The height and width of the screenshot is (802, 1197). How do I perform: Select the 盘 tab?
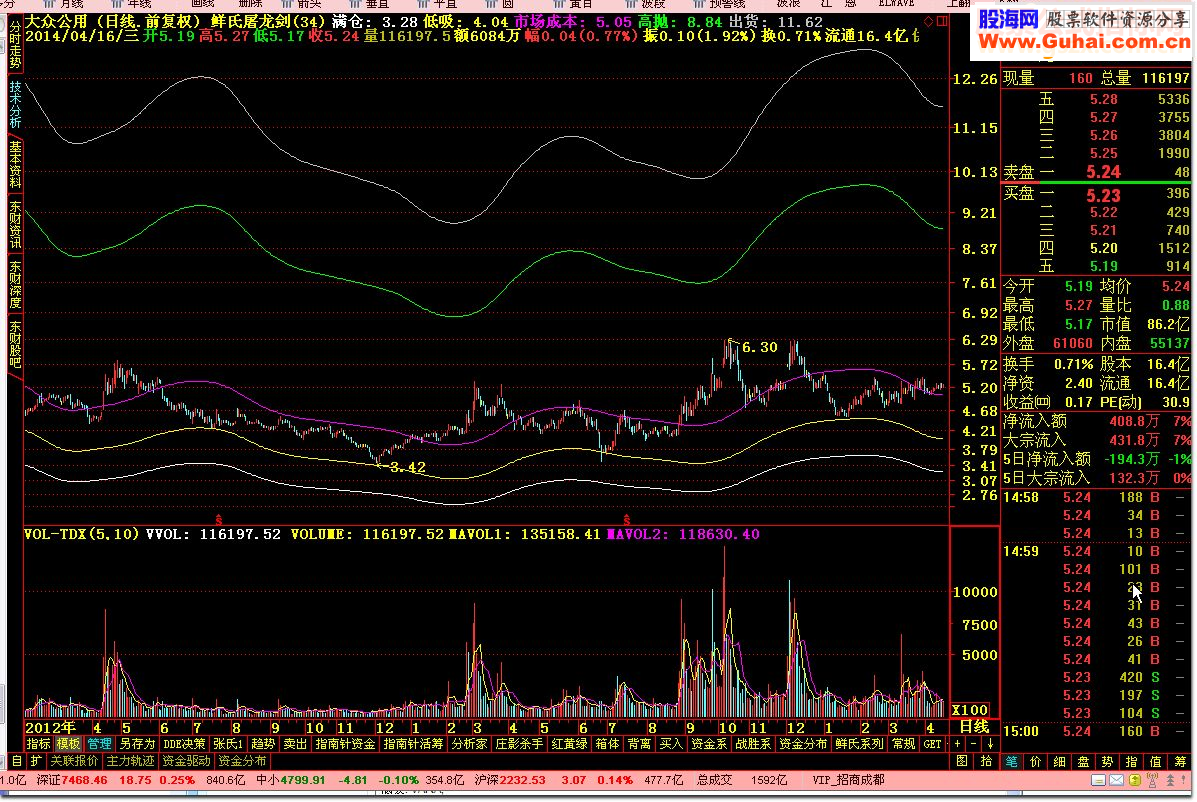click(x=1083, y=761)
